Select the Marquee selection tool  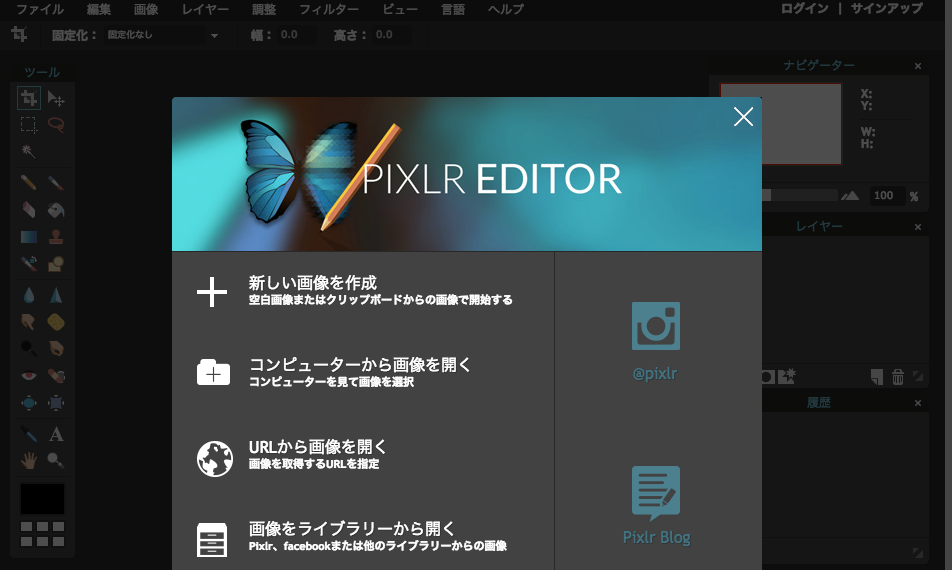click(x=29, y=124)
